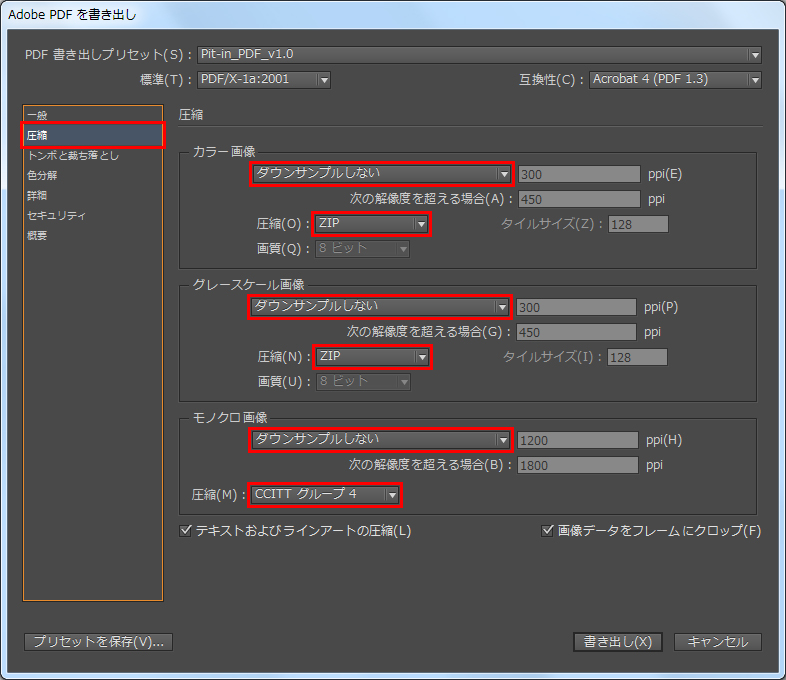
Task: Select 概要 category in sidebar
Action: point(37,235)
